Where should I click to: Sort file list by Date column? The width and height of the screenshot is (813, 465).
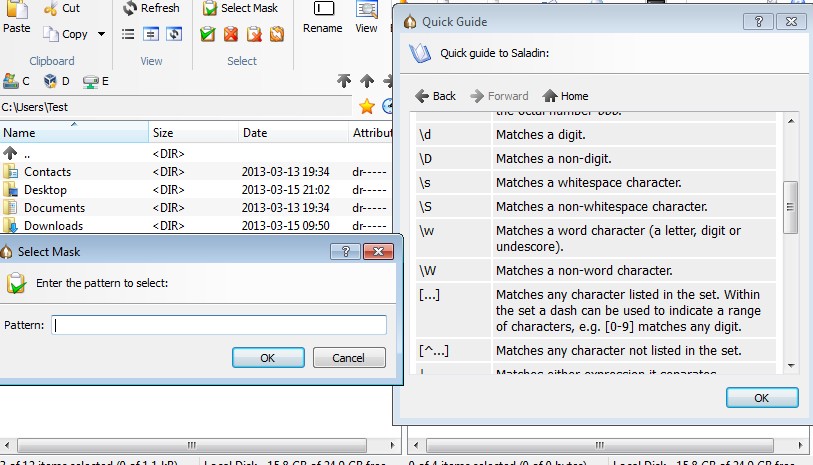click(x=255, y=133)
